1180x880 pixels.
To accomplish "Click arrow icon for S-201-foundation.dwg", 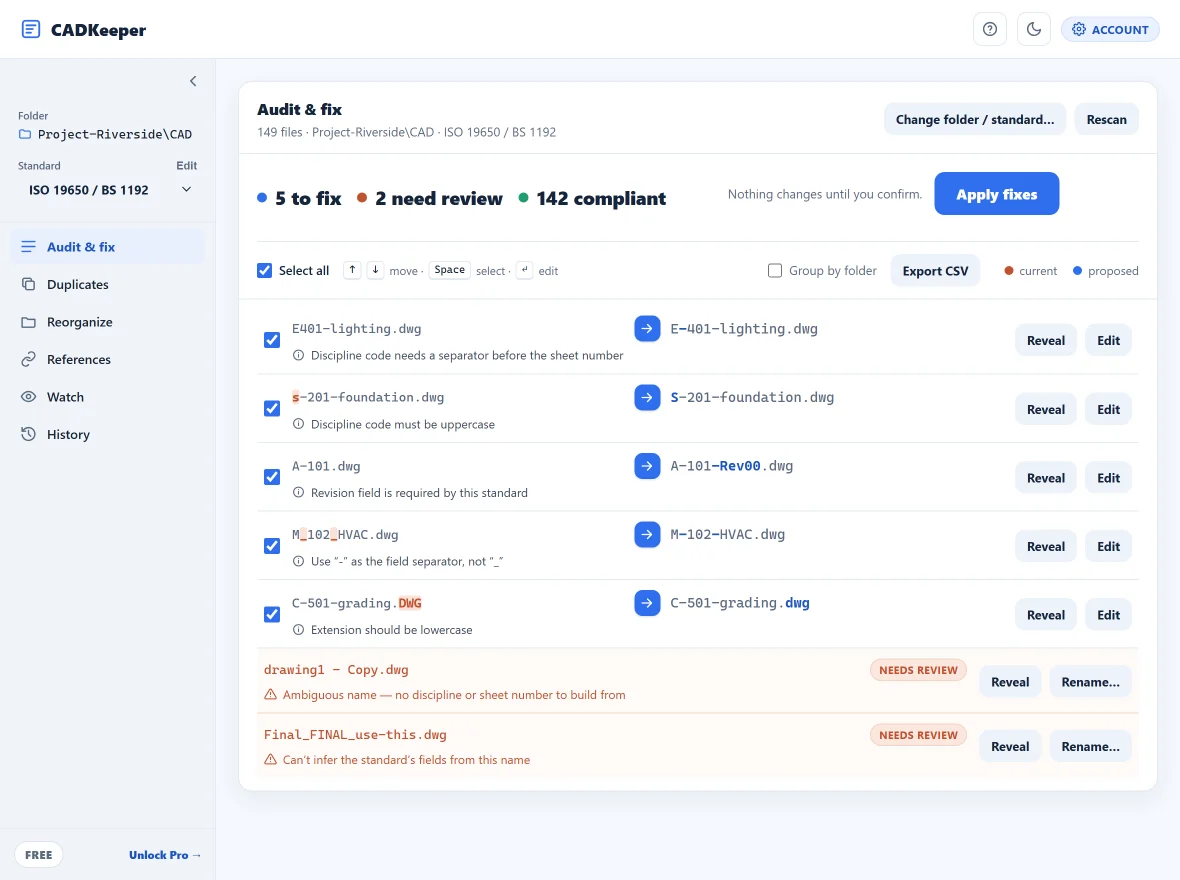I will pyautogui.click(x=647, y=397).
